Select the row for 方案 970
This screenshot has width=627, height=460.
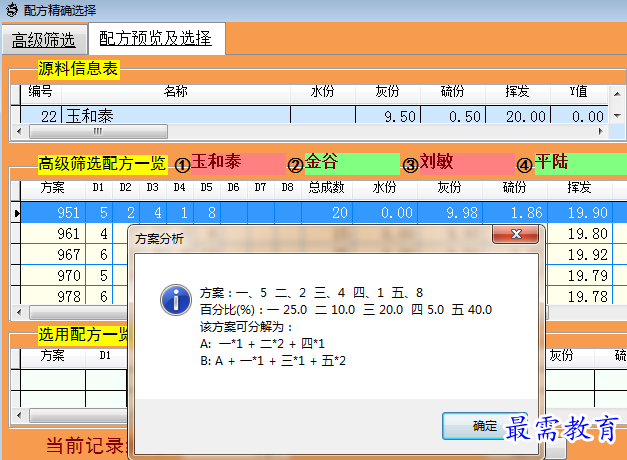(69, 276)
